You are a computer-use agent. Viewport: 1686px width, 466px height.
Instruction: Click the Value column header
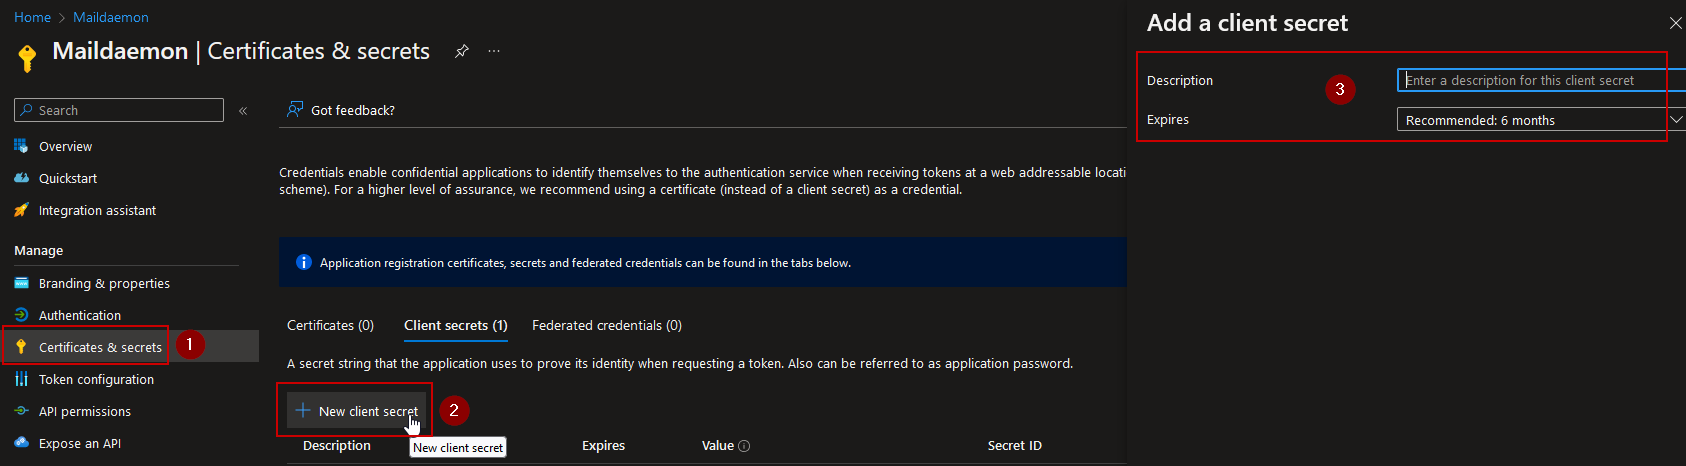point(718,445)
